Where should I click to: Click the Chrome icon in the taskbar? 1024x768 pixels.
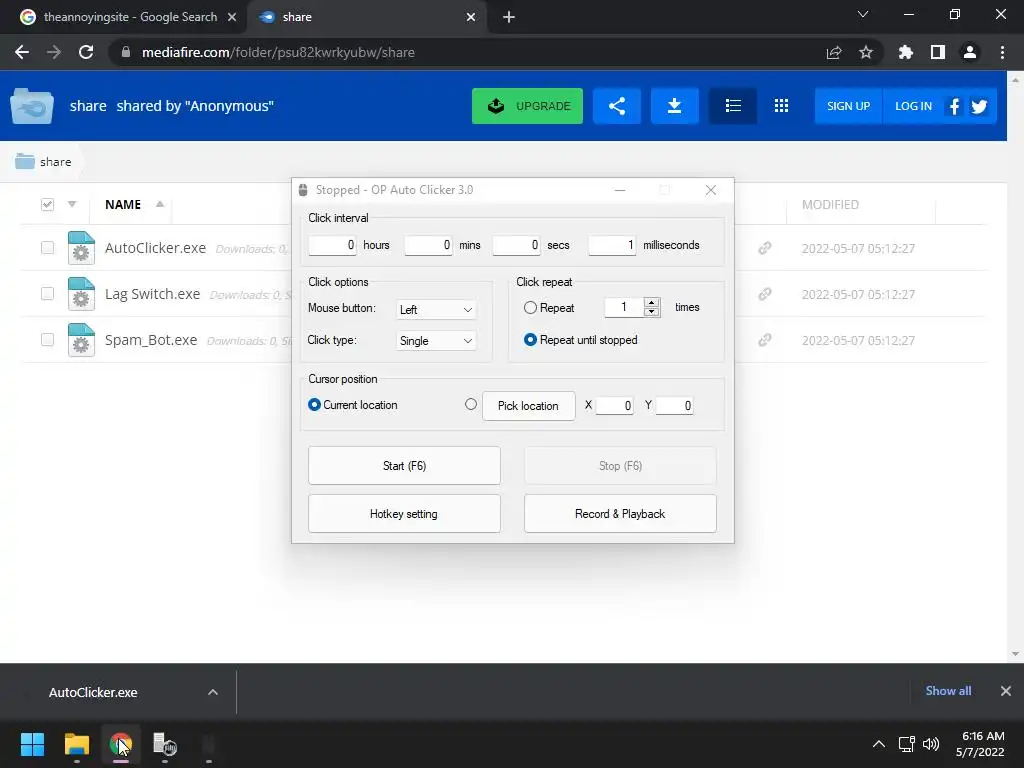click(121, 744)
